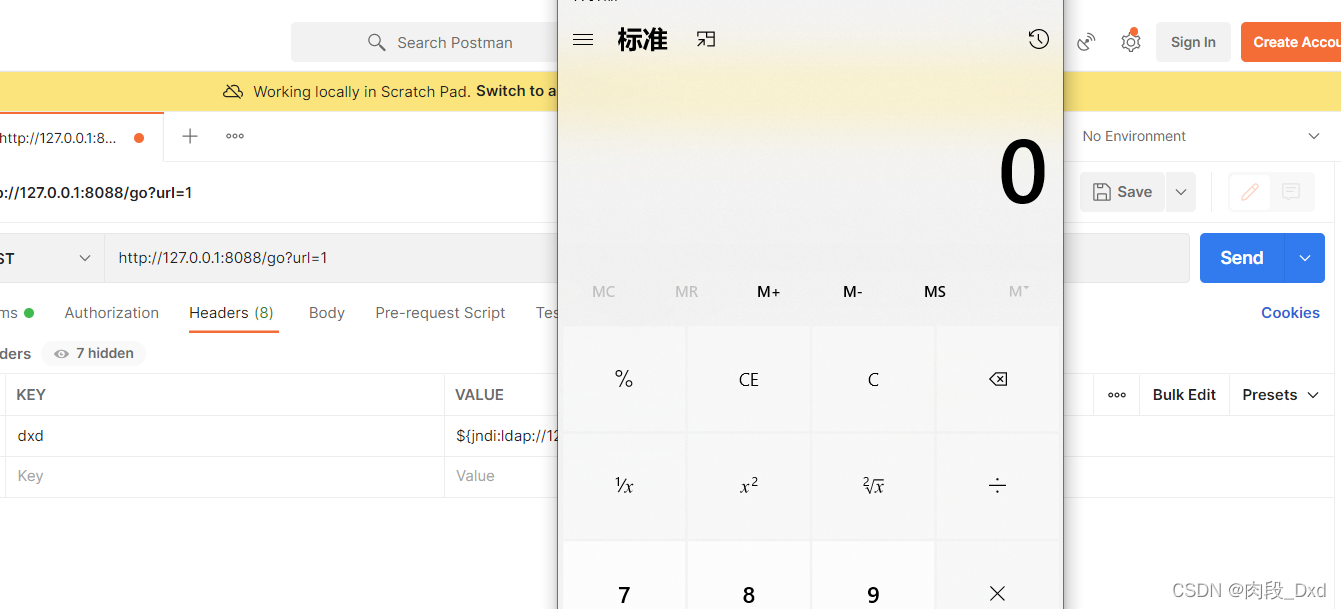This screenshot has width=1341, height=609.
Task: Click the M- memory subtract button
Action: [852, 292]
